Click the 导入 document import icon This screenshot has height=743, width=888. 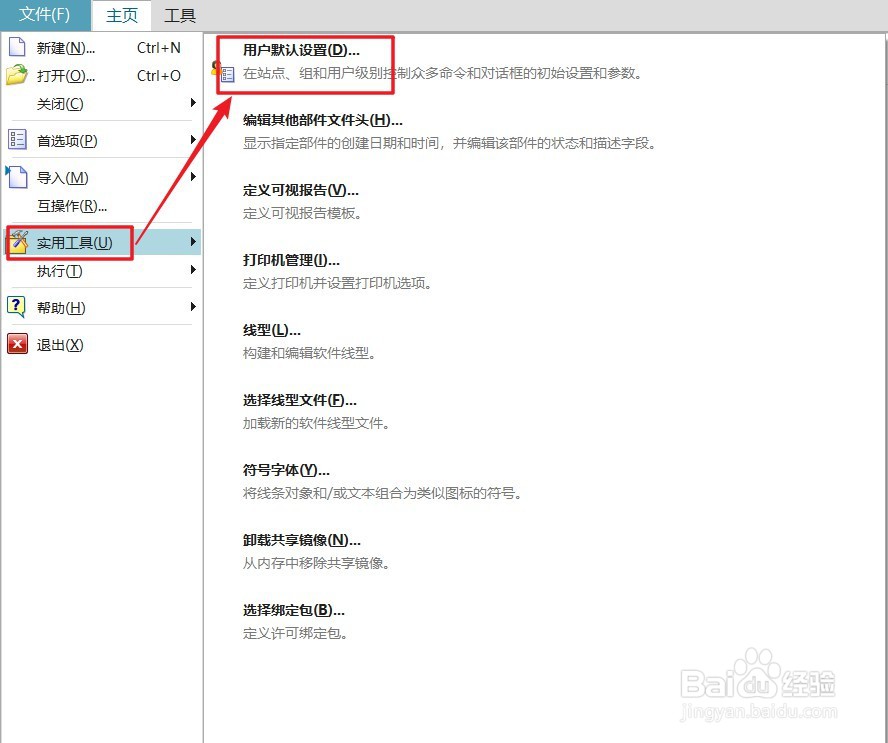click(x=16, y=176)
